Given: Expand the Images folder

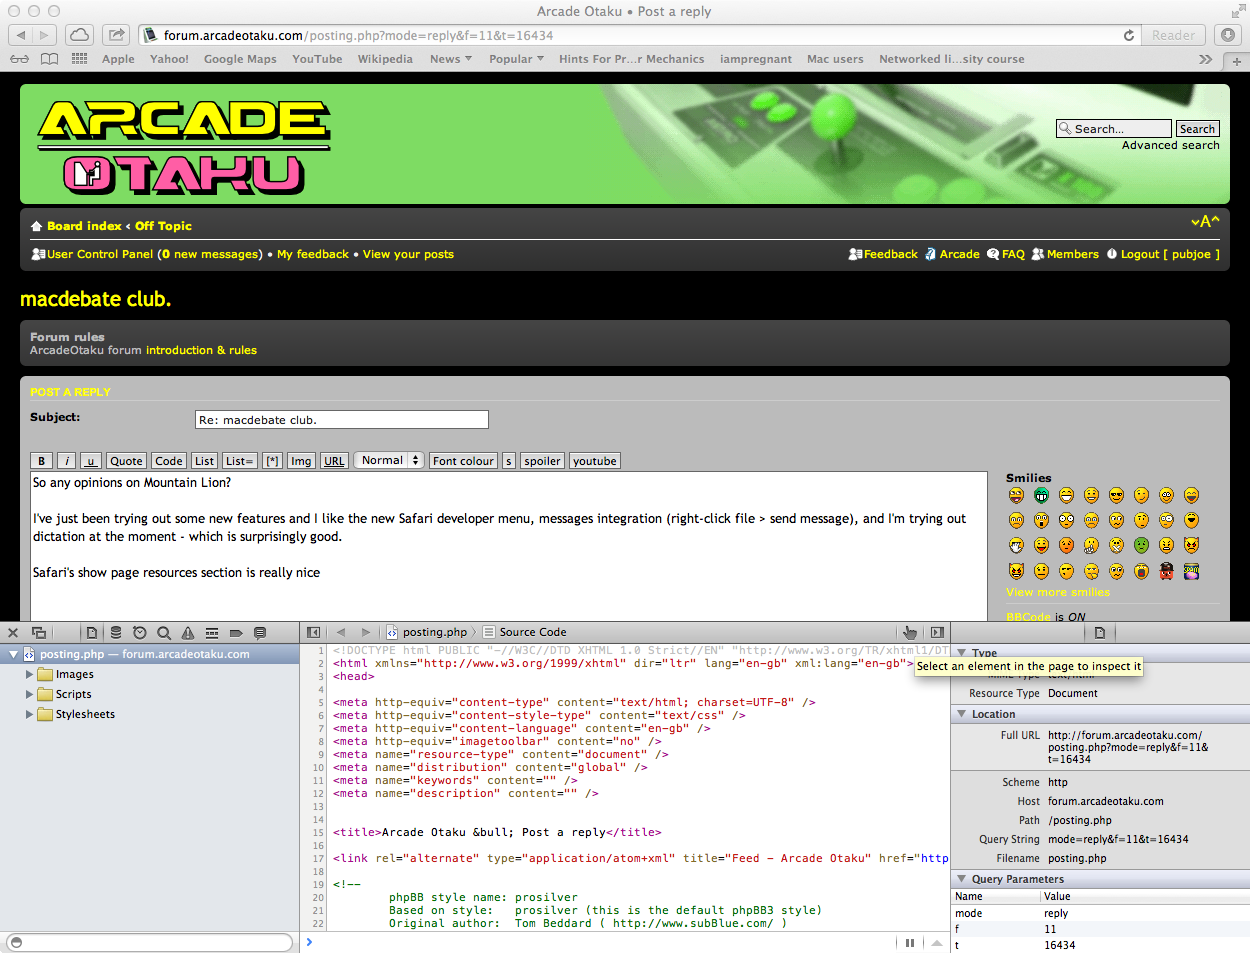Looking at the screenshot, I should tap(30, 674).
